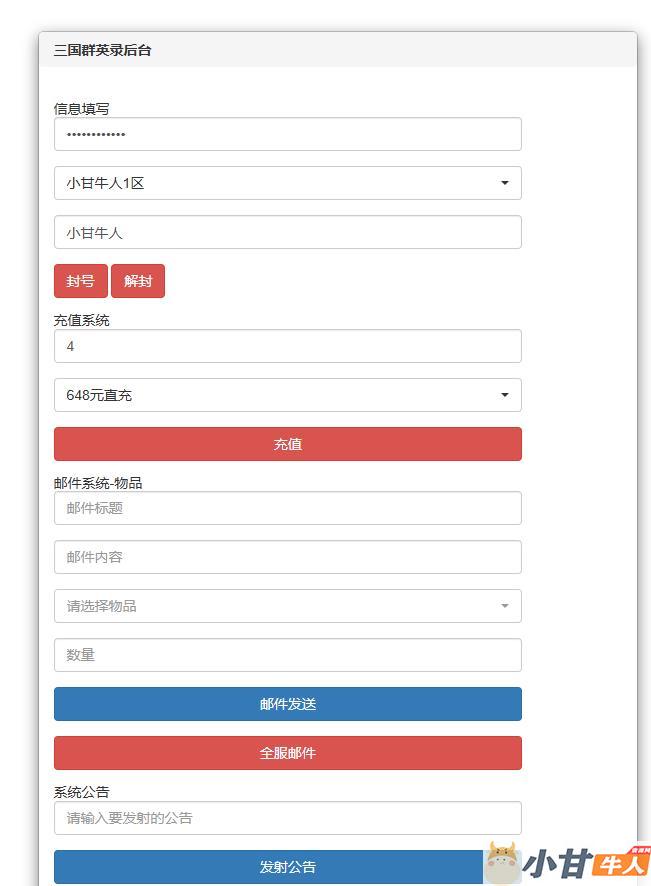Focus the 邮件标题 input field

[287, 508]
